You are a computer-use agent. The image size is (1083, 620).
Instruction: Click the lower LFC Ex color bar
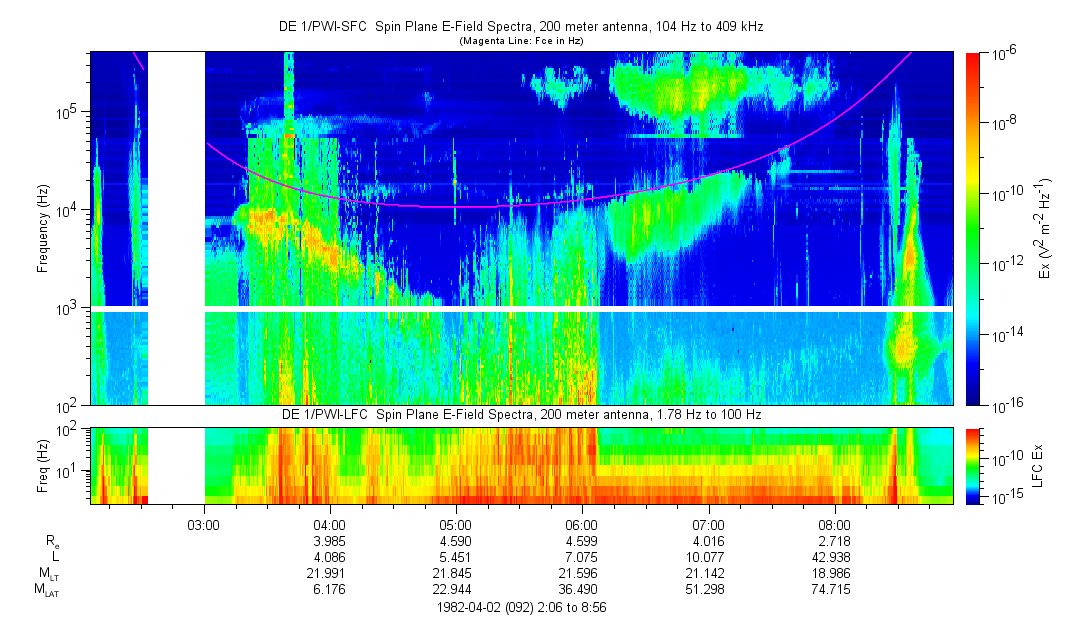(972, 465)
